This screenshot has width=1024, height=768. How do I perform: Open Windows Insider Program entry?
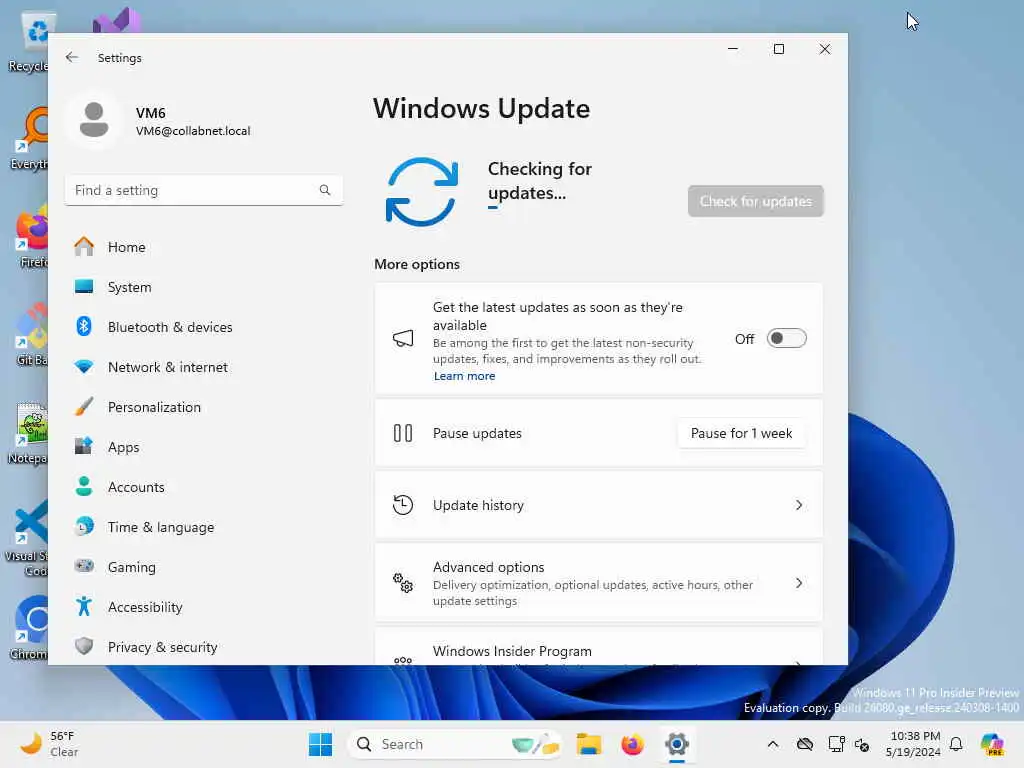coord(598,647)
